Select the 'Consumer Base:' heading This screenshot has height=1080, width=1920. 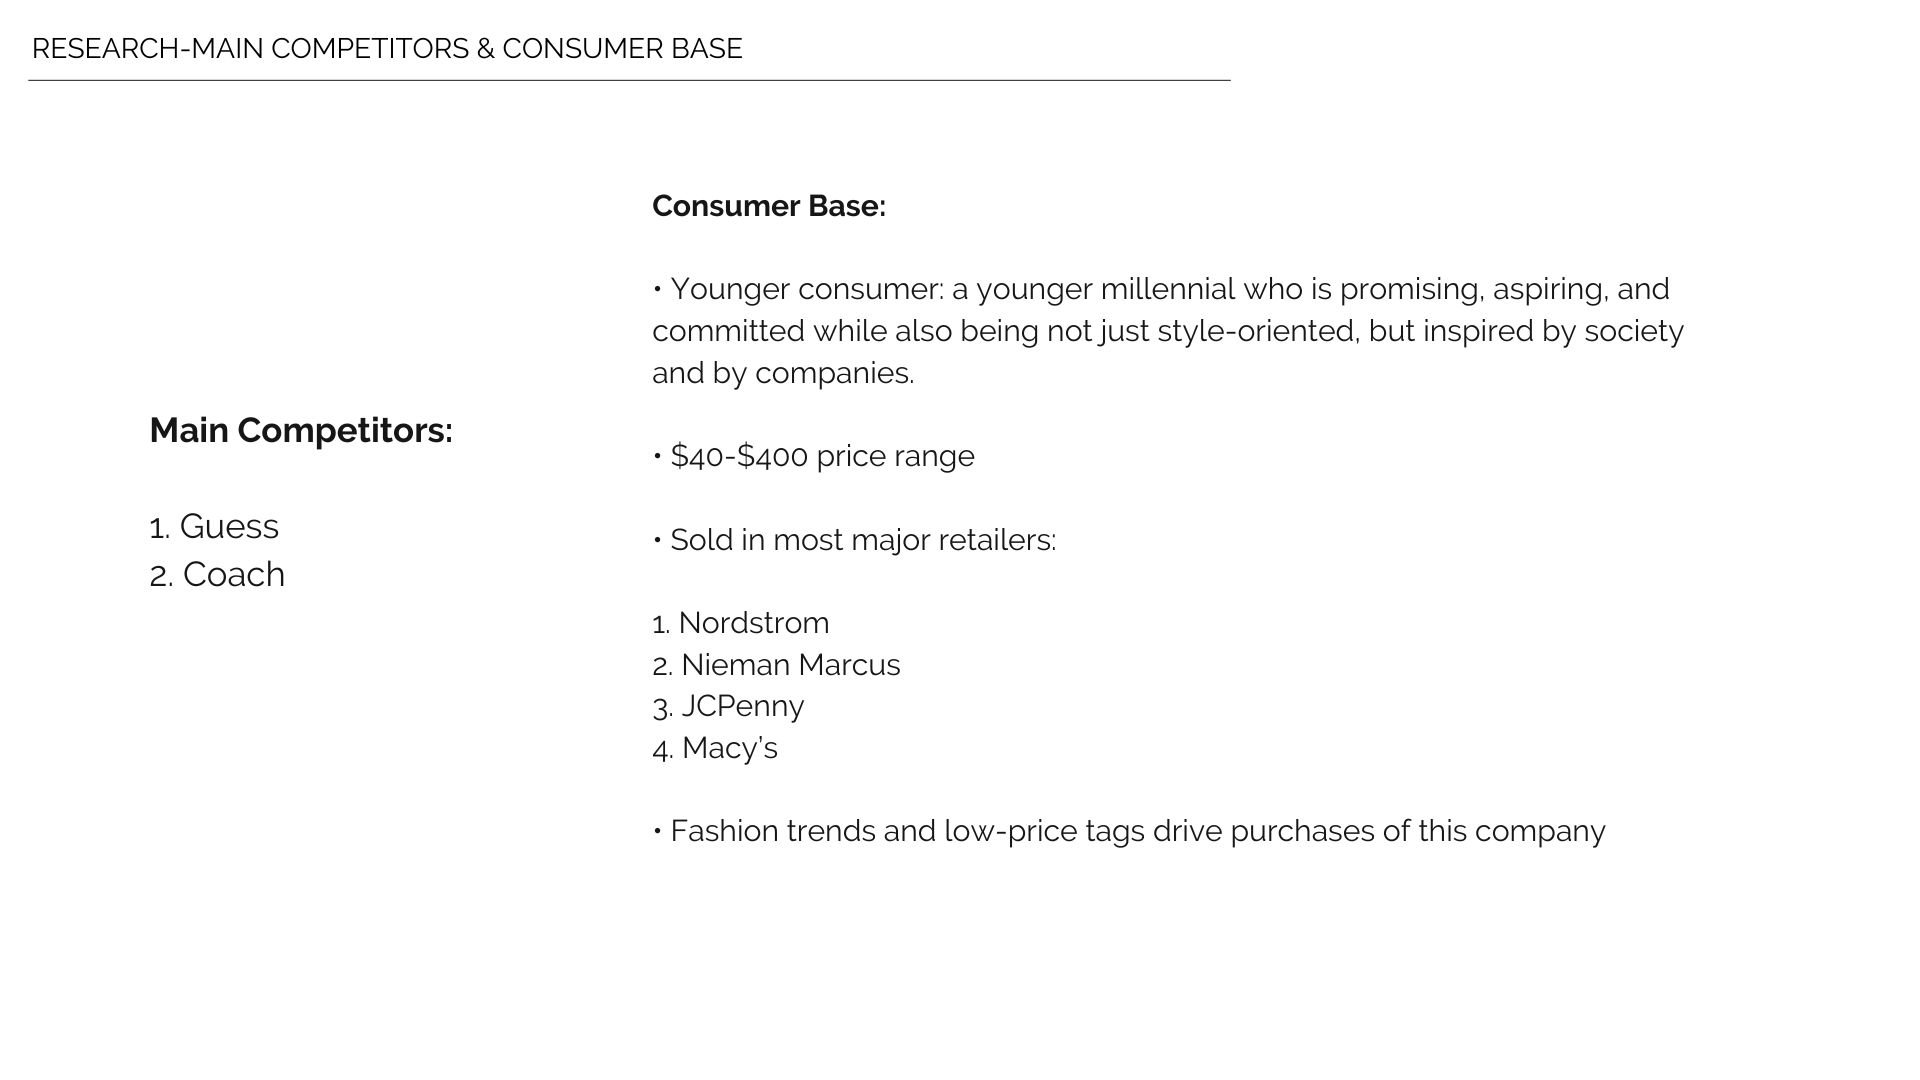769,206
